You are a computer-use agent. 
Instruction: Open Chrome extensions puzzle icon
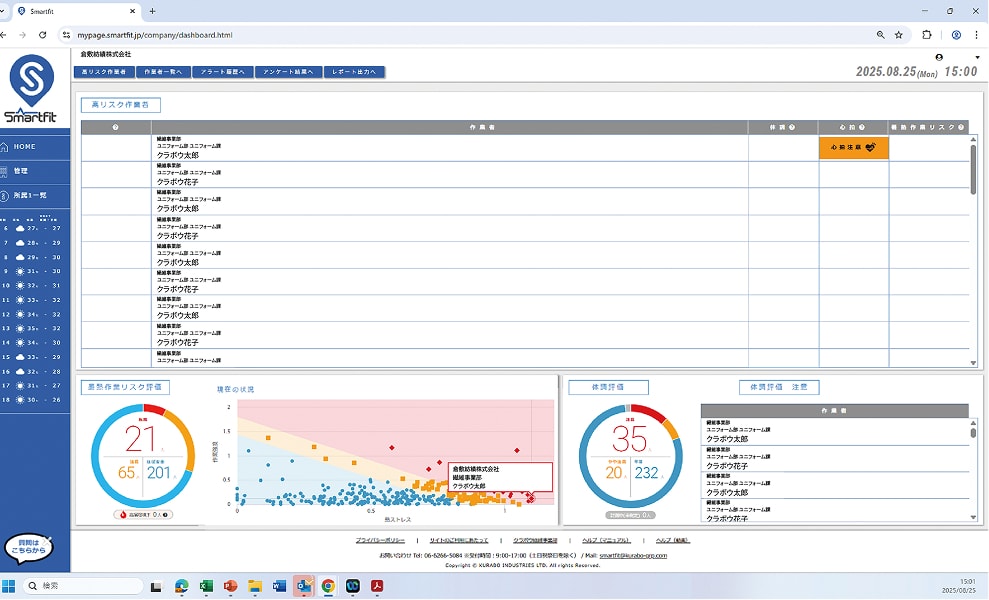[927, 34]
